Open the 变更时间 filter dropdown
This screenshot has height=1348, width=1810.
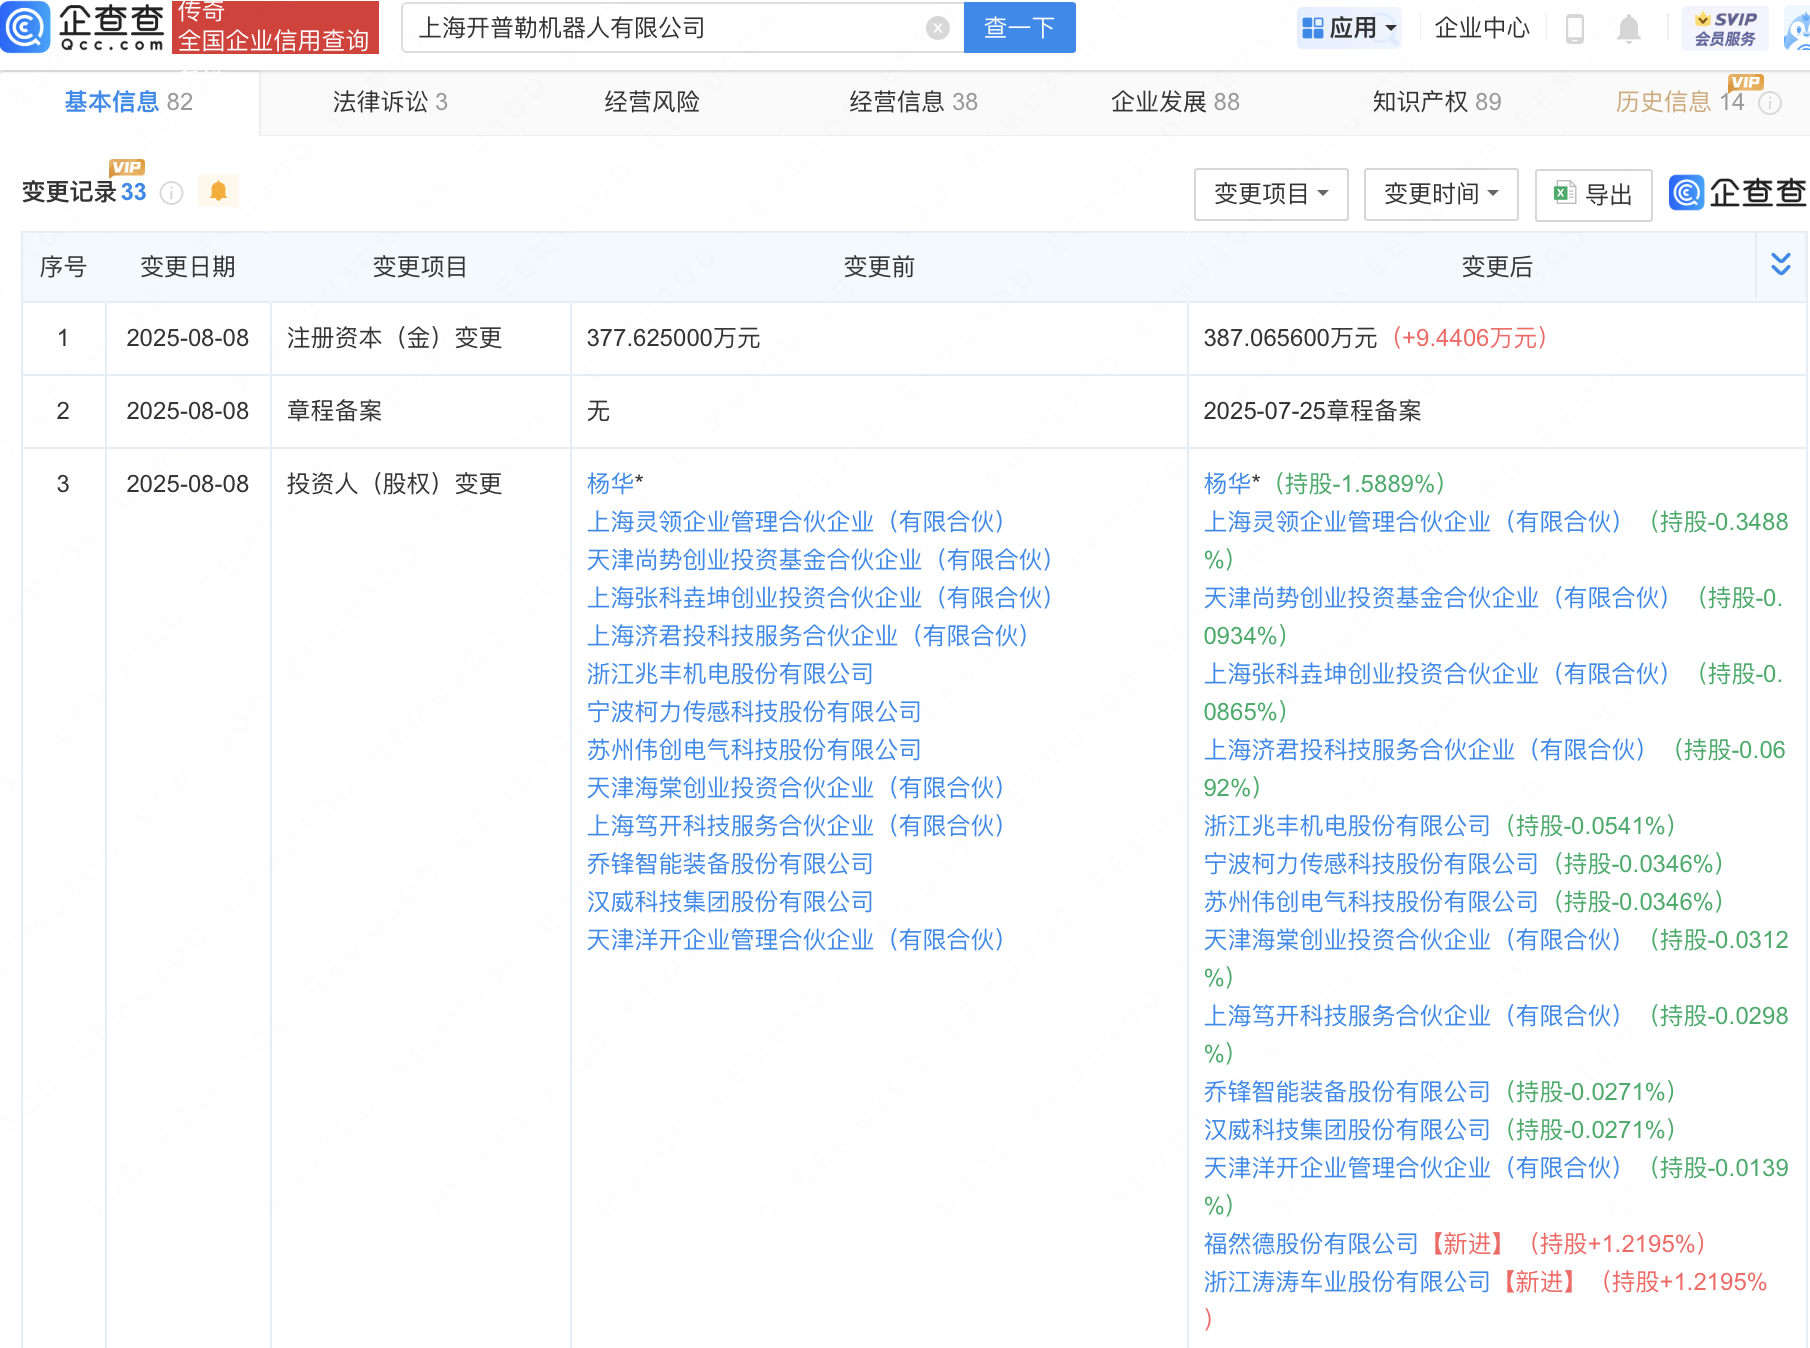pyautogui.click(x=1441, y=194)
